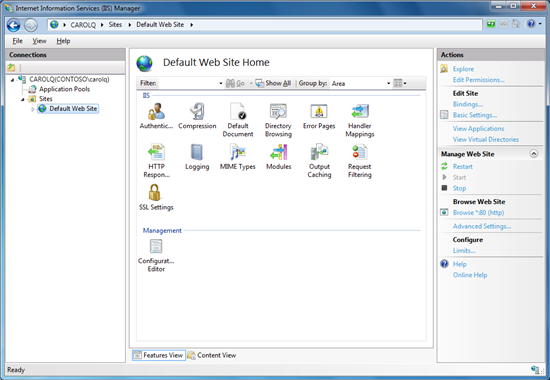This screenshot has width=550, height=380.
Task: Select Application Pools in tree
Action: (x=64, y=89)
